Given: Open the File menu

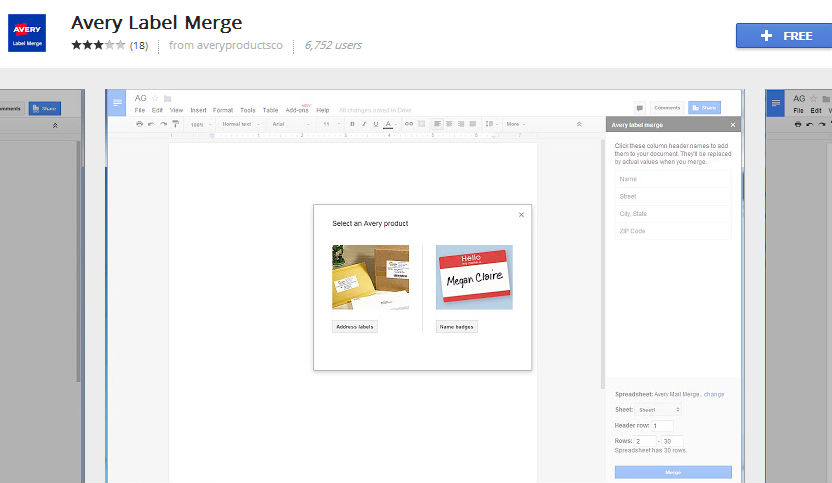Looking at the screenshot, I should (140, 110).
